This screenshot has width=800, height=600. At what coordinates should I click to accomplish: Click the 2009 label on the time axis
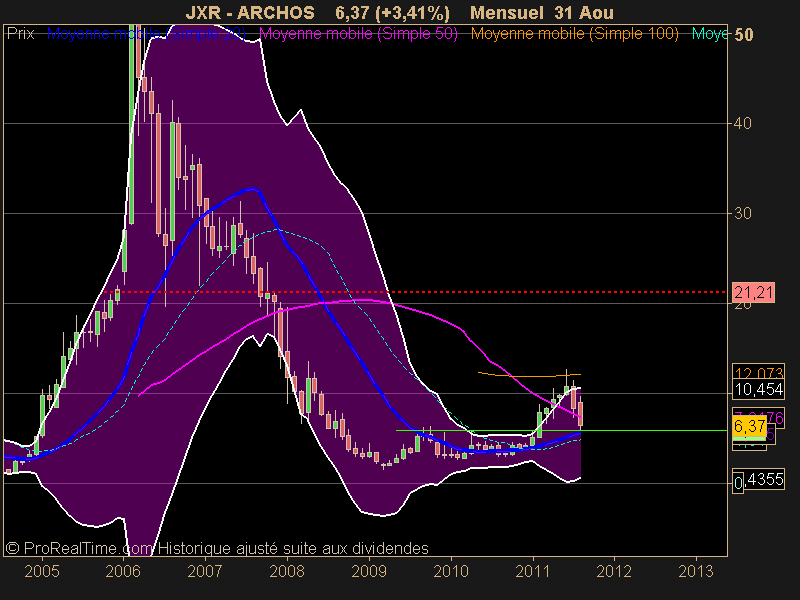(369, 570)
